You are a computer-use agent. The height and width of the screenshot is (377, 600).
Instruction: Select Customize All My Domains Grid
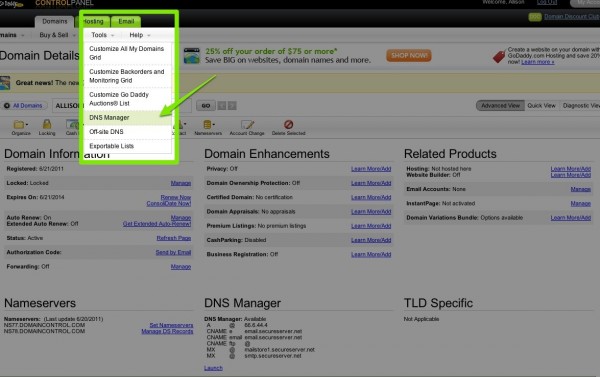point(127,53)
